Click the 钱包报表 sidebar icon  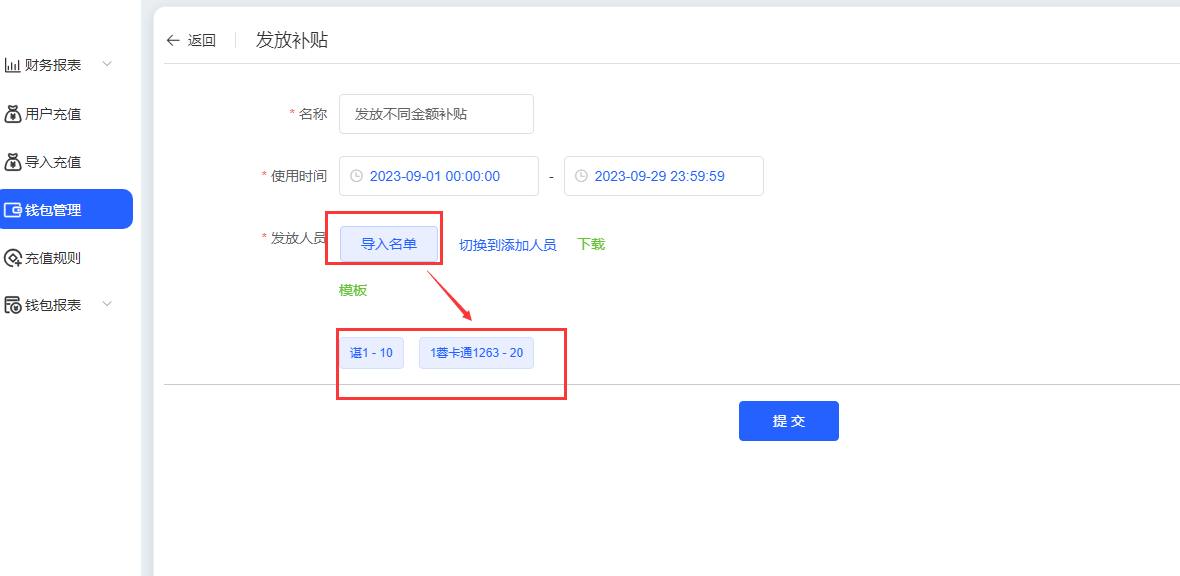pyautogui.click(x=13, y=305)
